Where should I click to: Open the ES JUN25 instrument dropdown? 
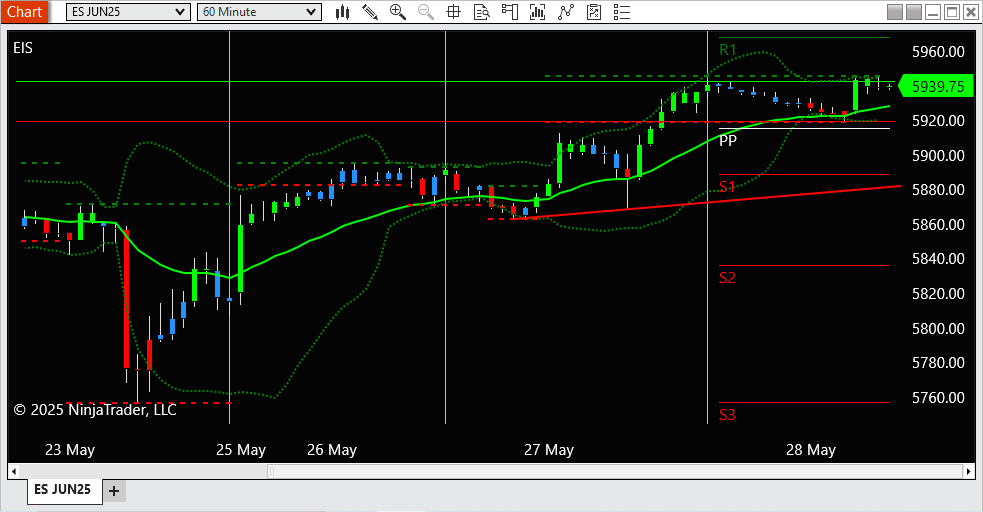click(x=128, y=12)
